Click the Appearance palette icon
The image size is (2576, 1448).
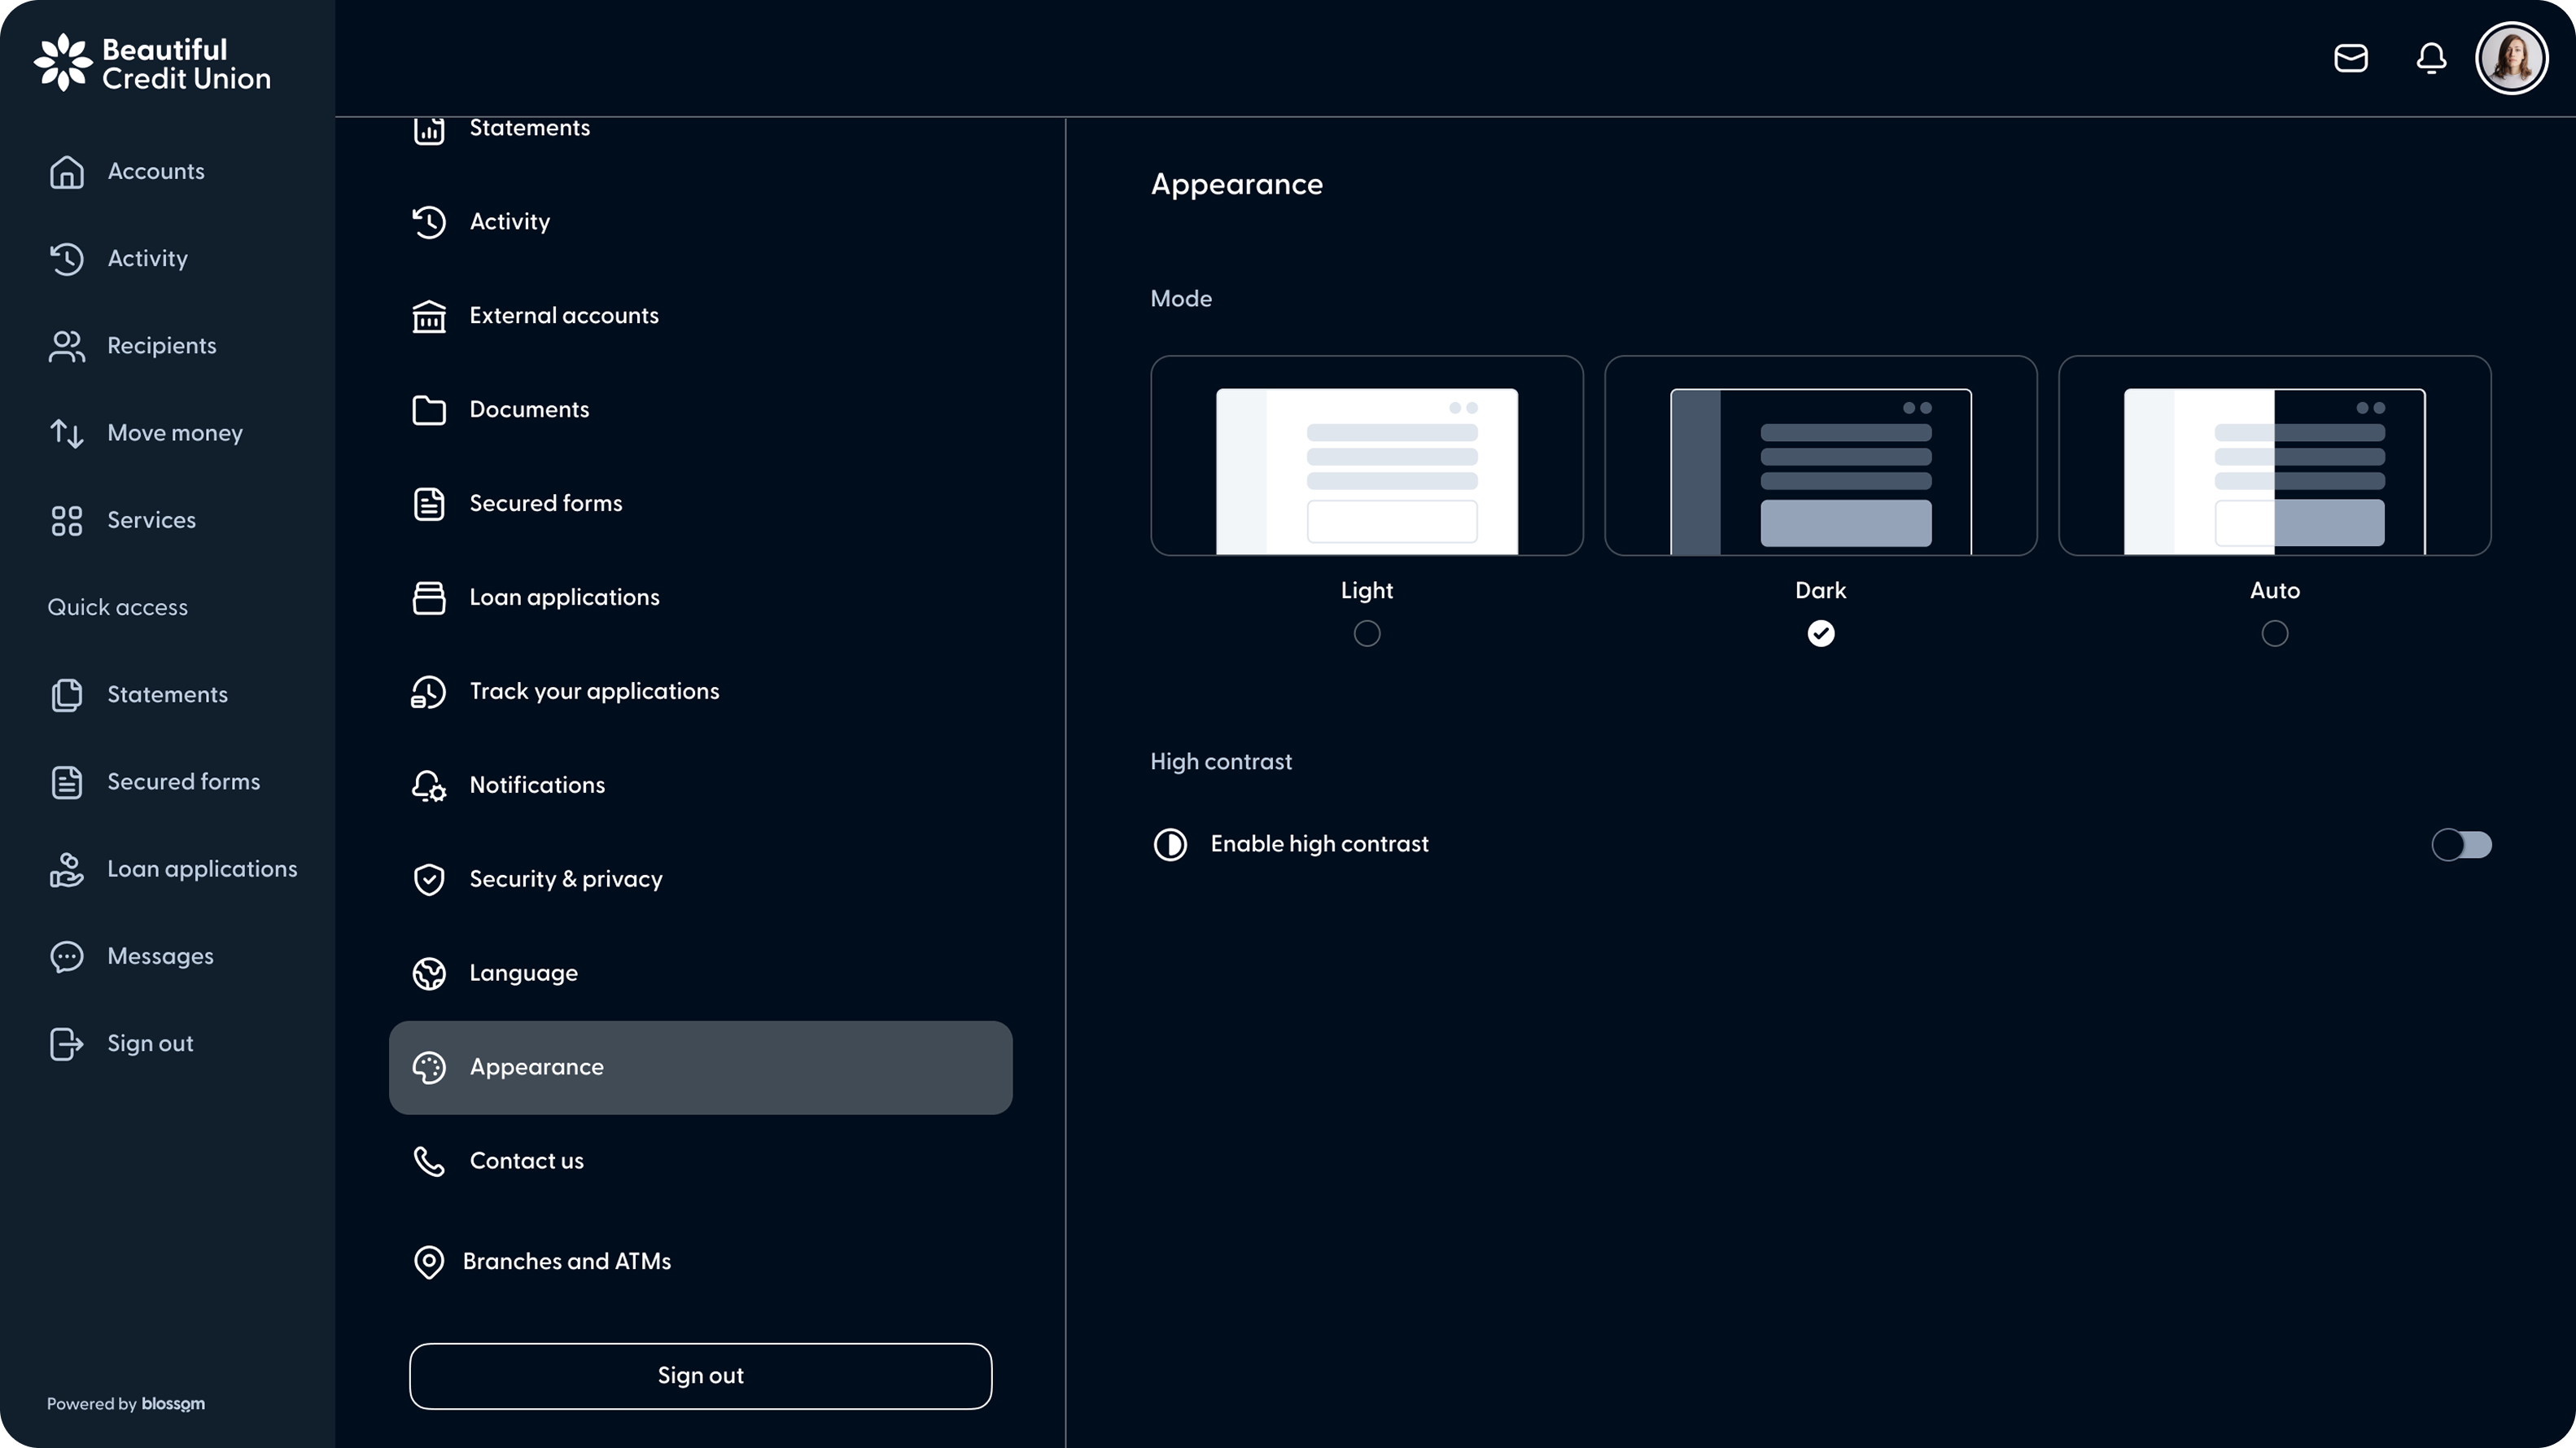(x=429, y=1068)
